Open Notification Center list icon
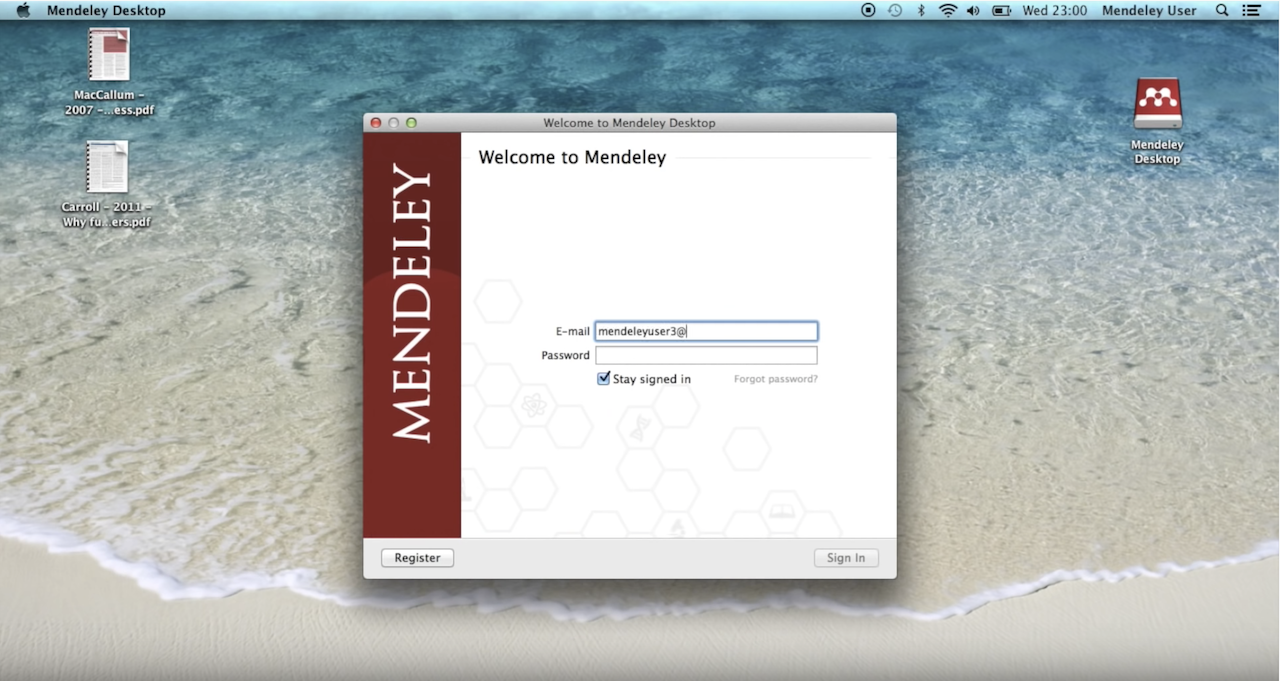1280x681 pixels. click(x=1251, y=10)
